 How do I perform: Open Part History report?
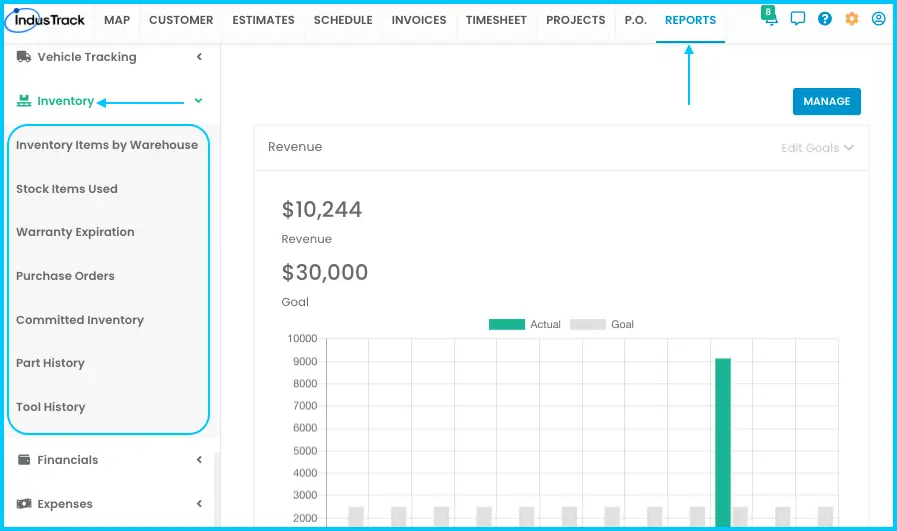[50, 363]
